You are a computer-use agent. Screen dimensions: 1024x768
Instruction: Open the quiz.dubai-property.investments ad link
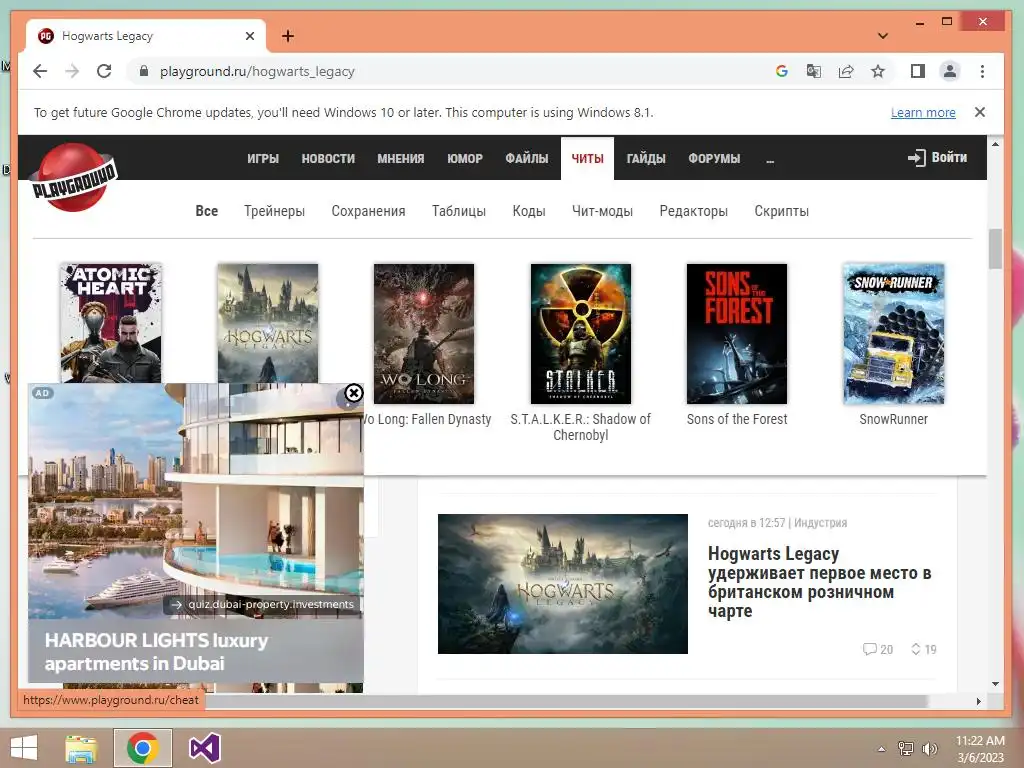[264, 604]
